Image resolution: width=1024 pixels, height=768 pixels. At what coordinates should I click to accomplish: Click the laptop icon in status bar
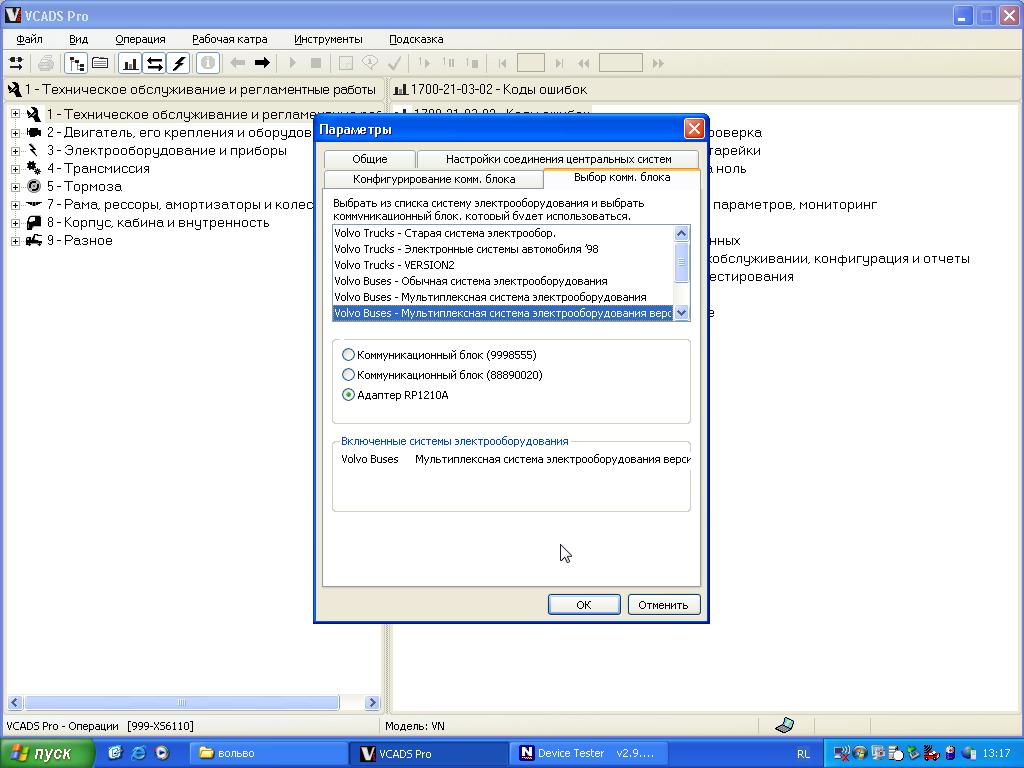pyautogui.click(x=784, y=725)
